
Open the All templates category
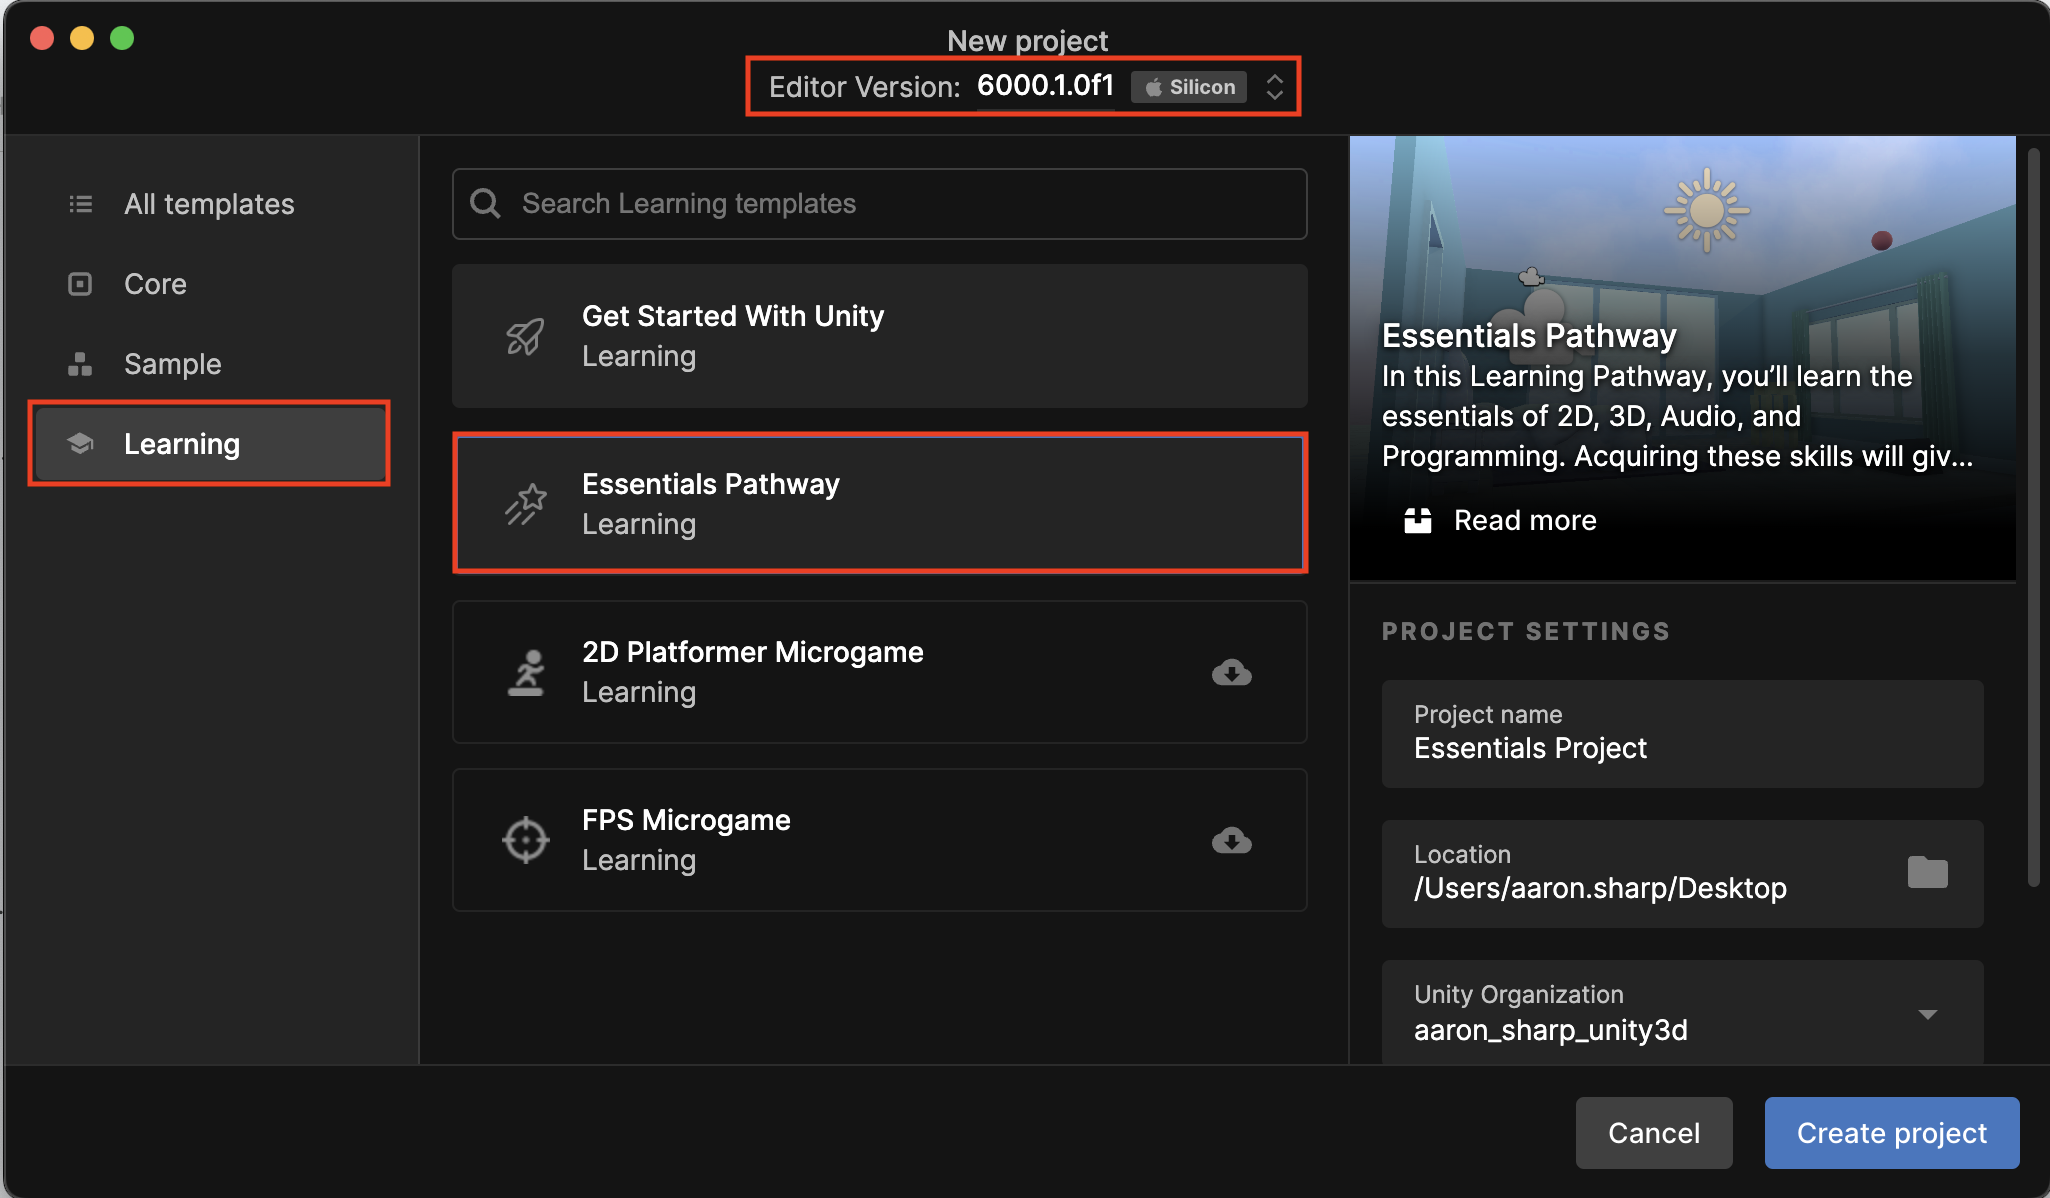(x=209, y=204)
